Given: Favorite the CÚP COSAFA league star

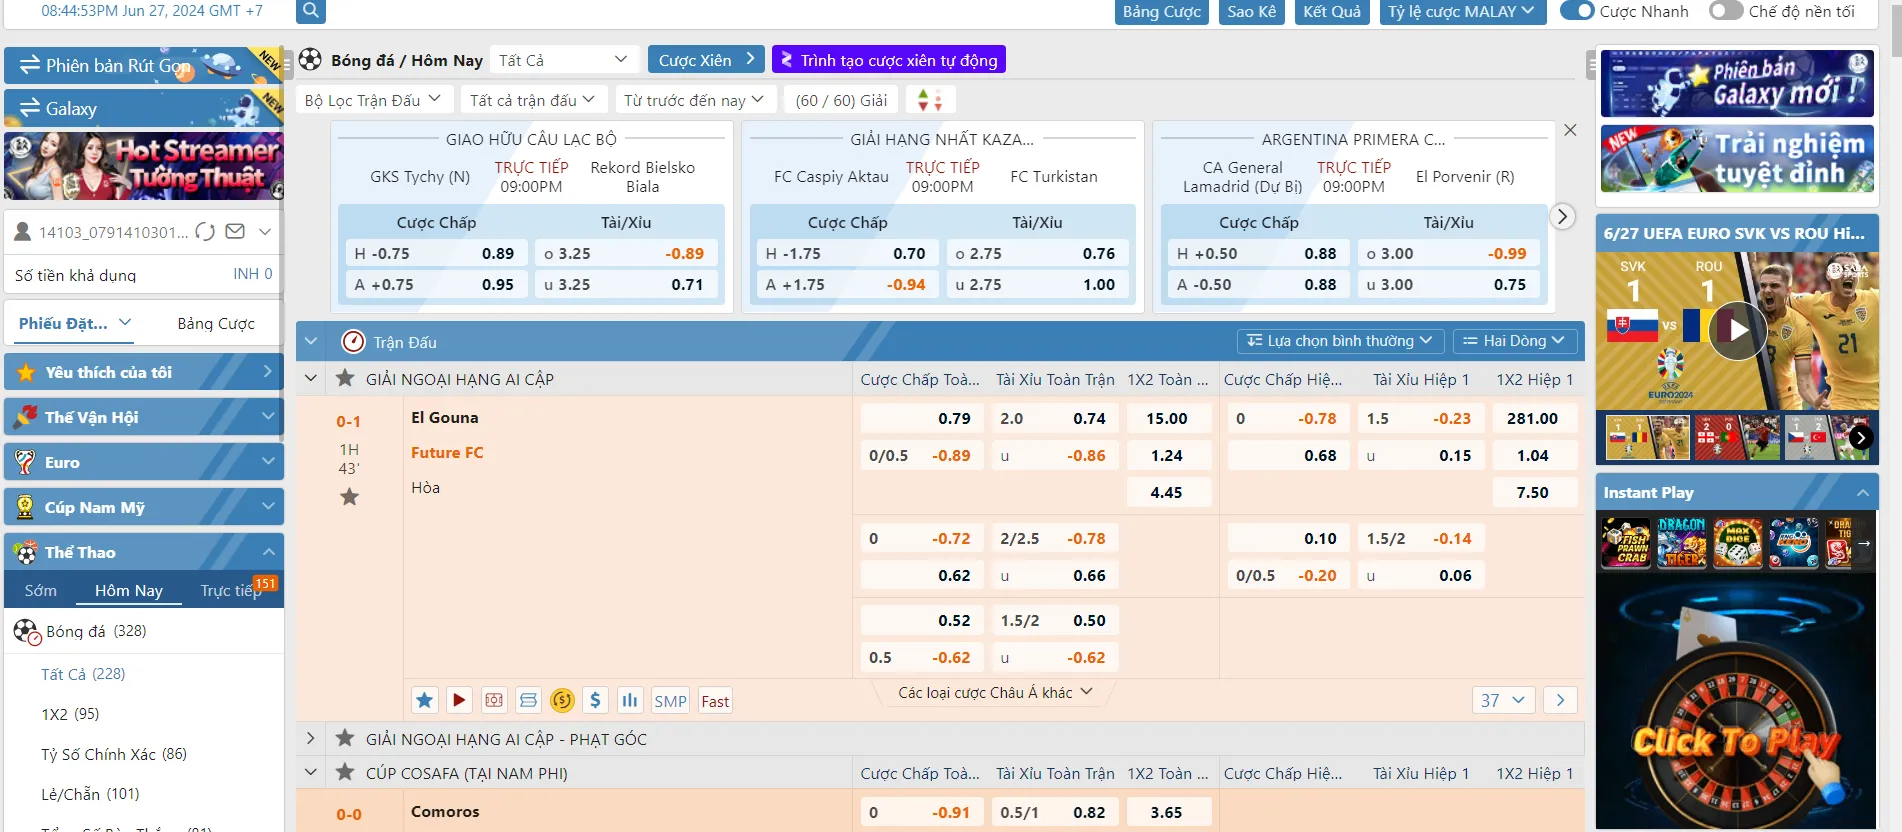Looking at the screenshot, I should (345, 772).
